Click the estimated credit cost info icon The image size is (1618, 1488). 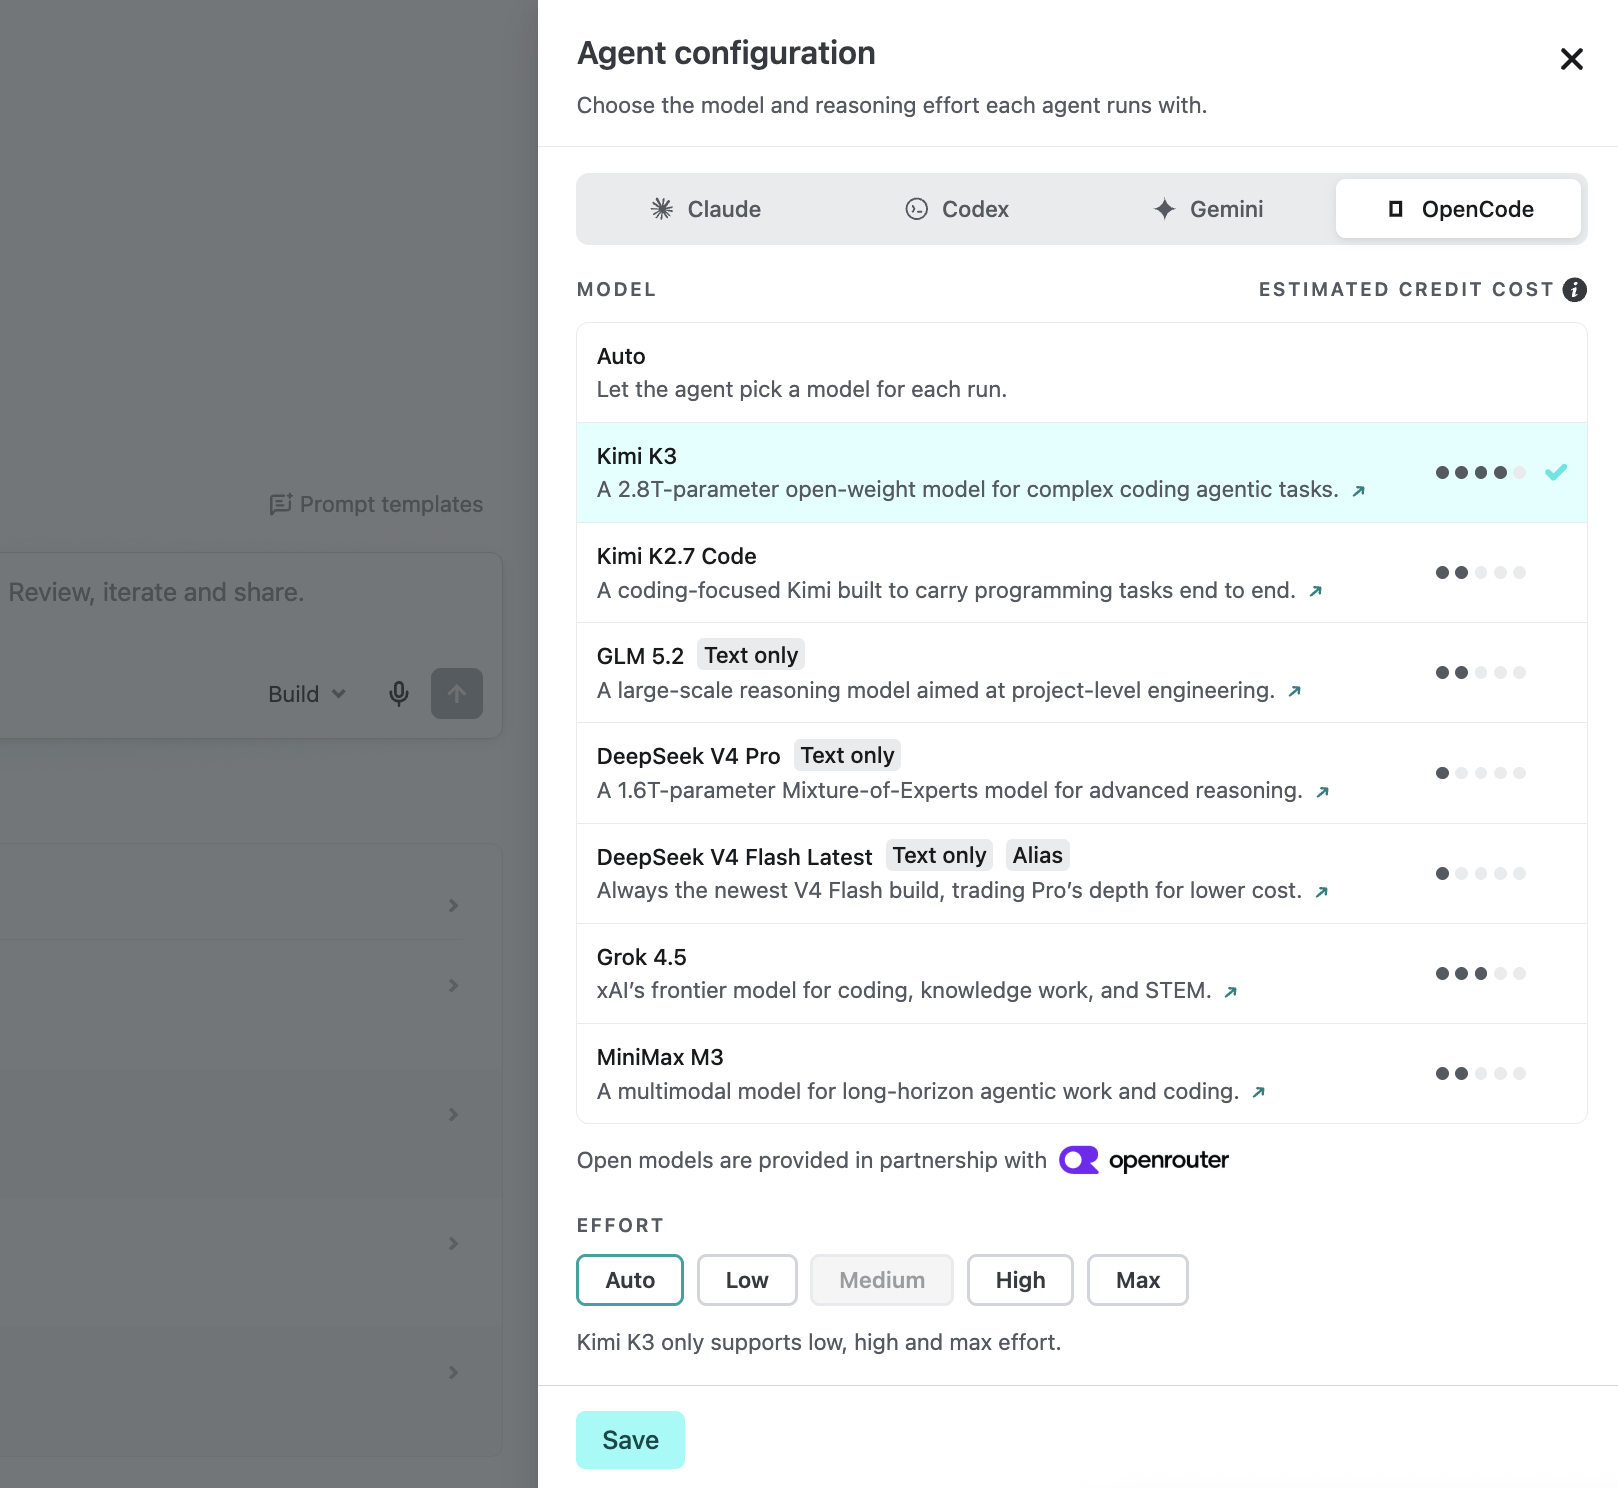point(1575,289)
